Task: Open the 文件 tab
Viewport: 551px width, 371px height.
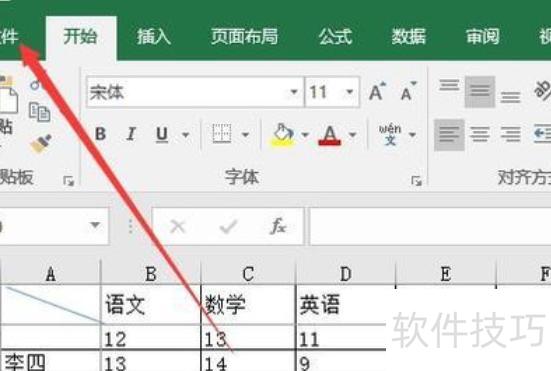Action: tap(9, 37)
